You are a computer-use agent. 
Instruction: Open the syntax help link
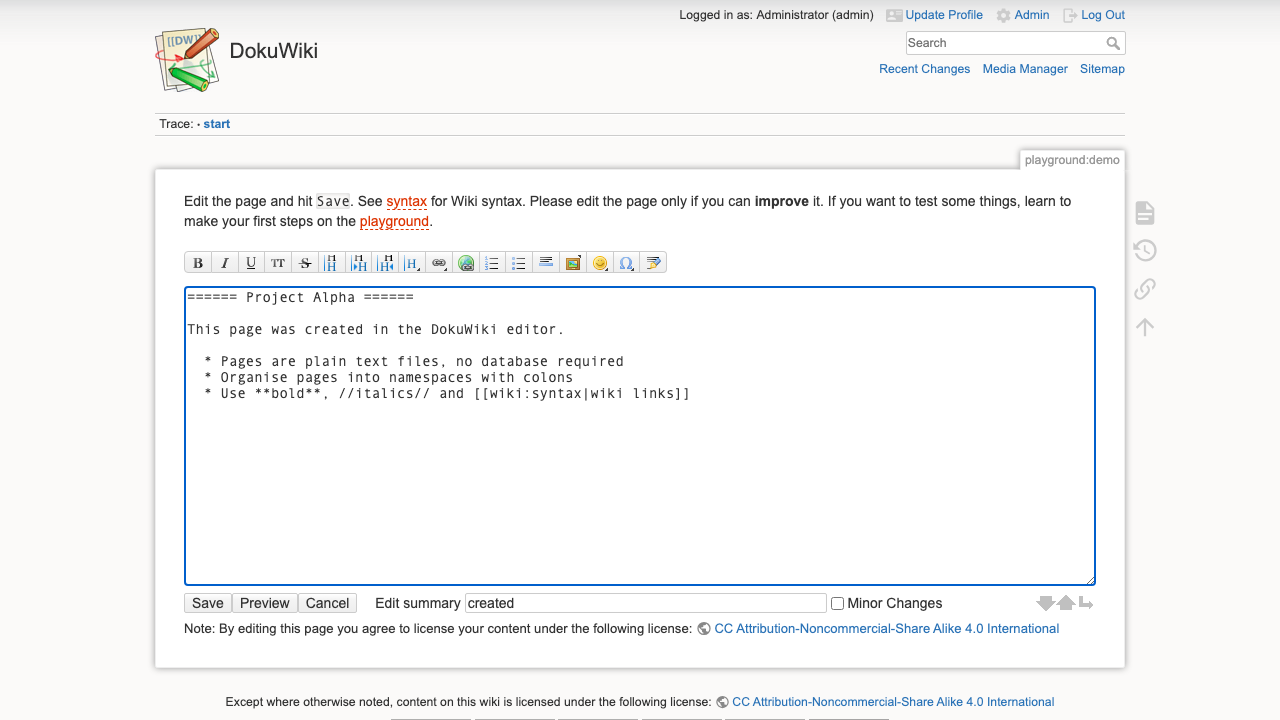tap(407, 201)
